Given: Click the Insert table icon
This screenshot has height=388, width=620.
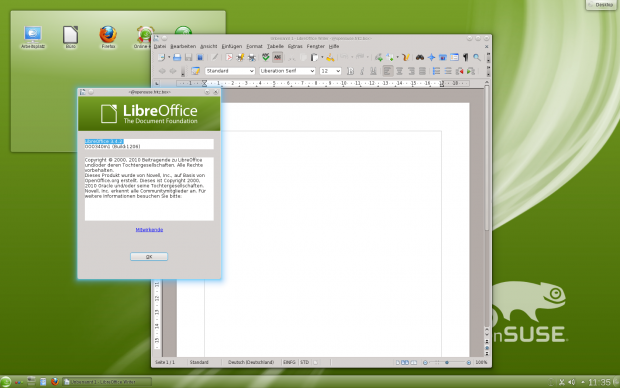Looking at the screenshot, I should pos(390,58).
